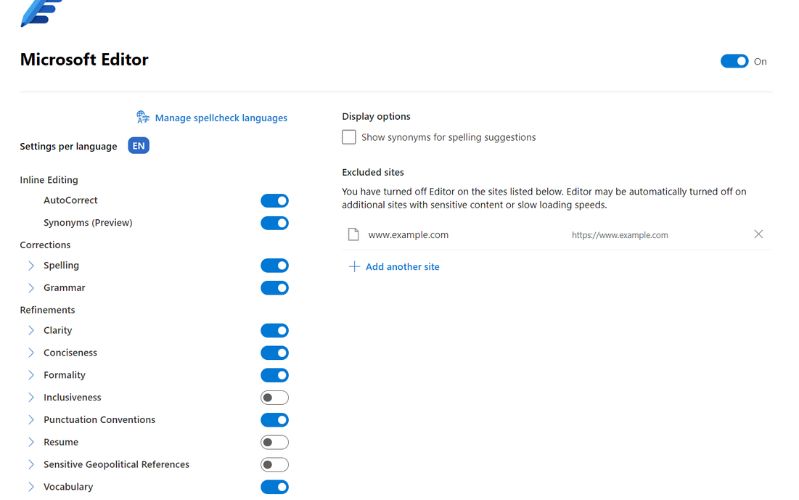Open Manage spellcheck languages link

point(221,118)
